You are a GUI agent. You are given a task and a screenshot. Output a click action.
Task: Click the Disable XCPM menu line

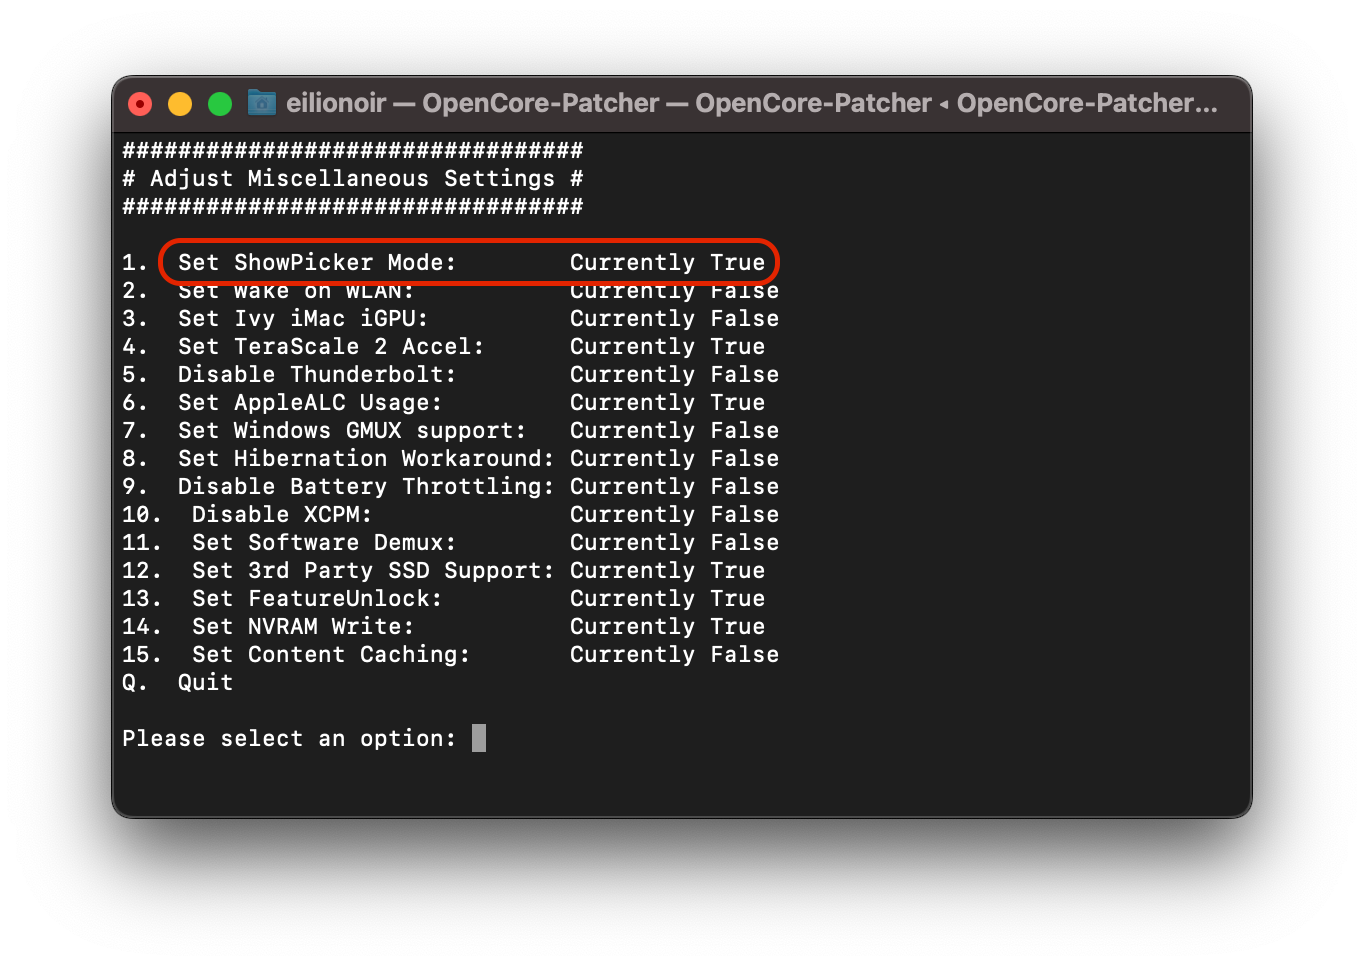tap(281, 515)
